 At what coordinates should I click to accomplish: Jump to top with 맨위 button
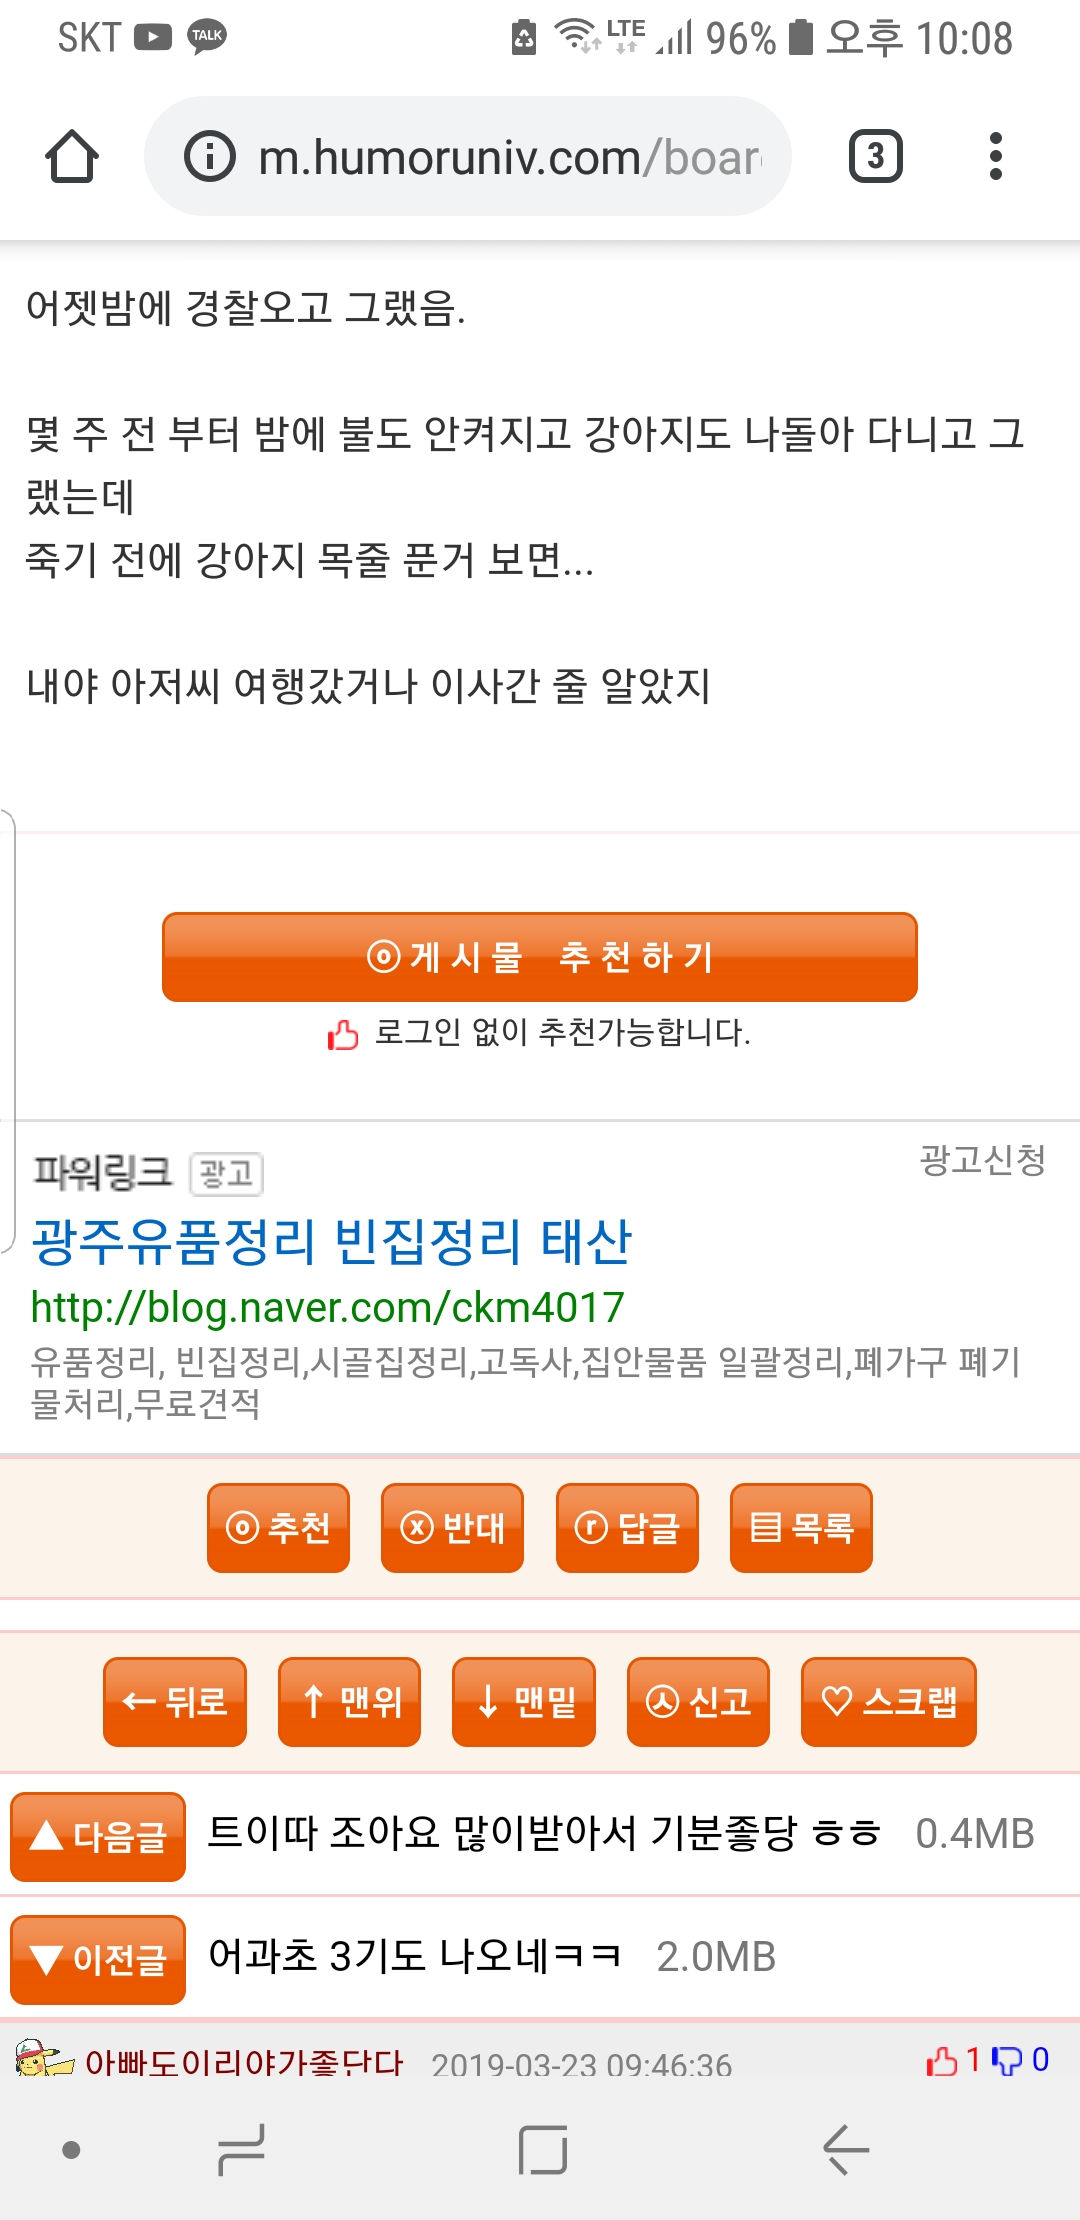pyautogui.click(x=349, y=1701)
